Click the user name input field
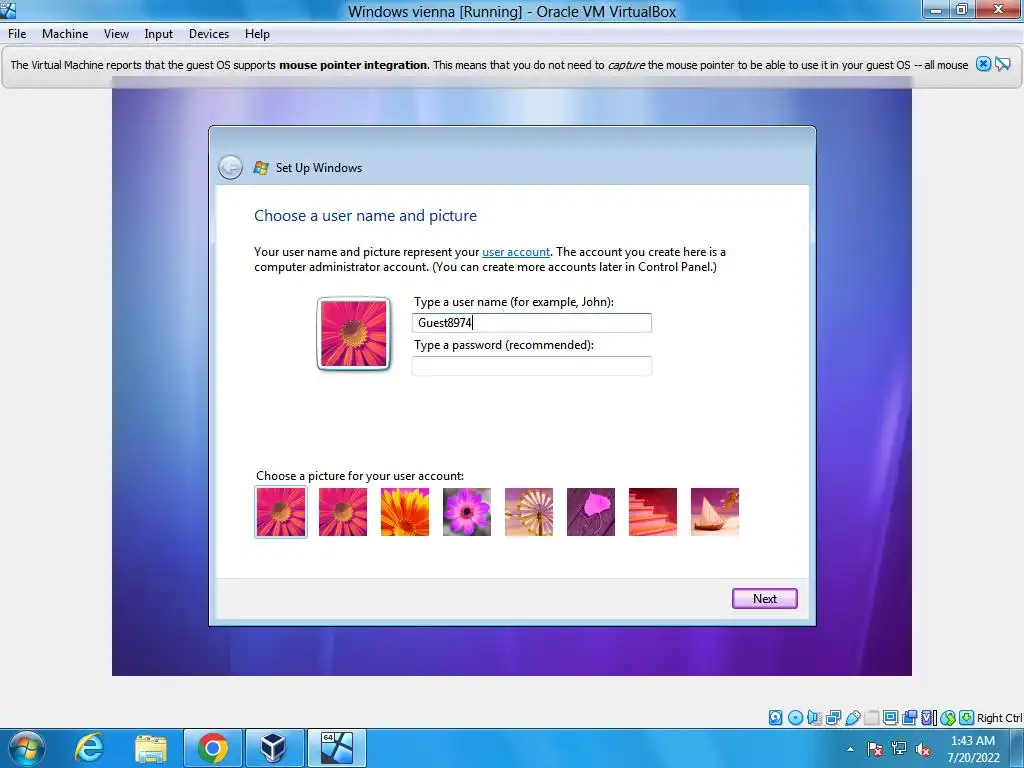This screenshot has width=1024, height=768. [532, 323]
